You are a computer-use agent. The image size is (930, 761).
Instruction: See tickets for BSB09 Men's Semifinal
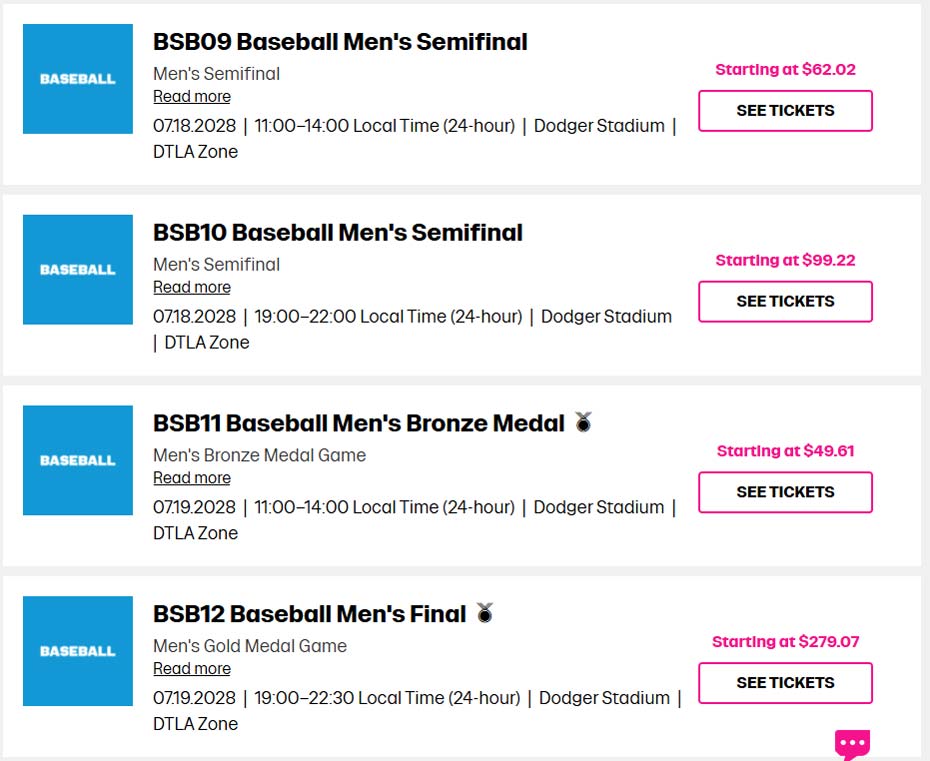(785, 111)
